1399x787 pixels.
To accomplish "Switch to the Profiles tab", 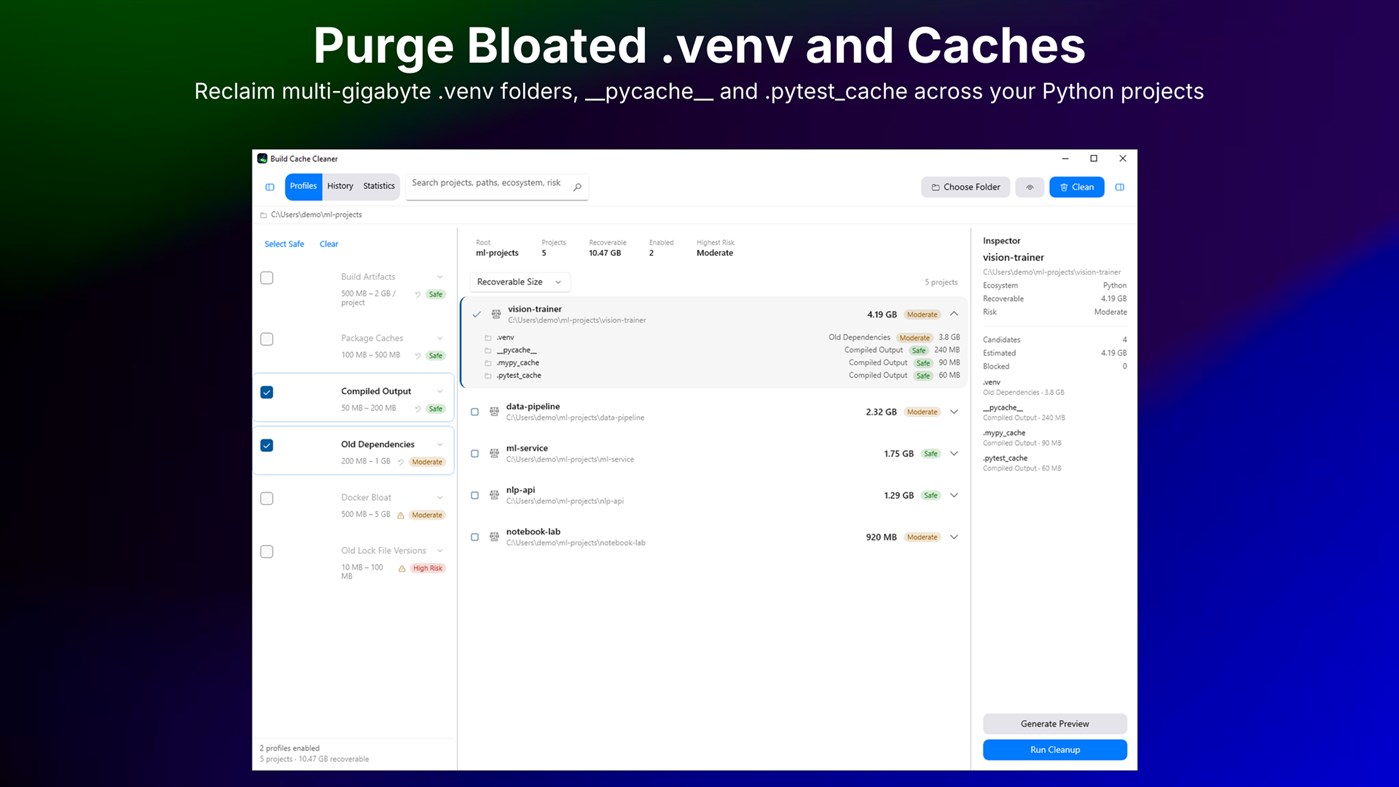I will tap(303, 186).
